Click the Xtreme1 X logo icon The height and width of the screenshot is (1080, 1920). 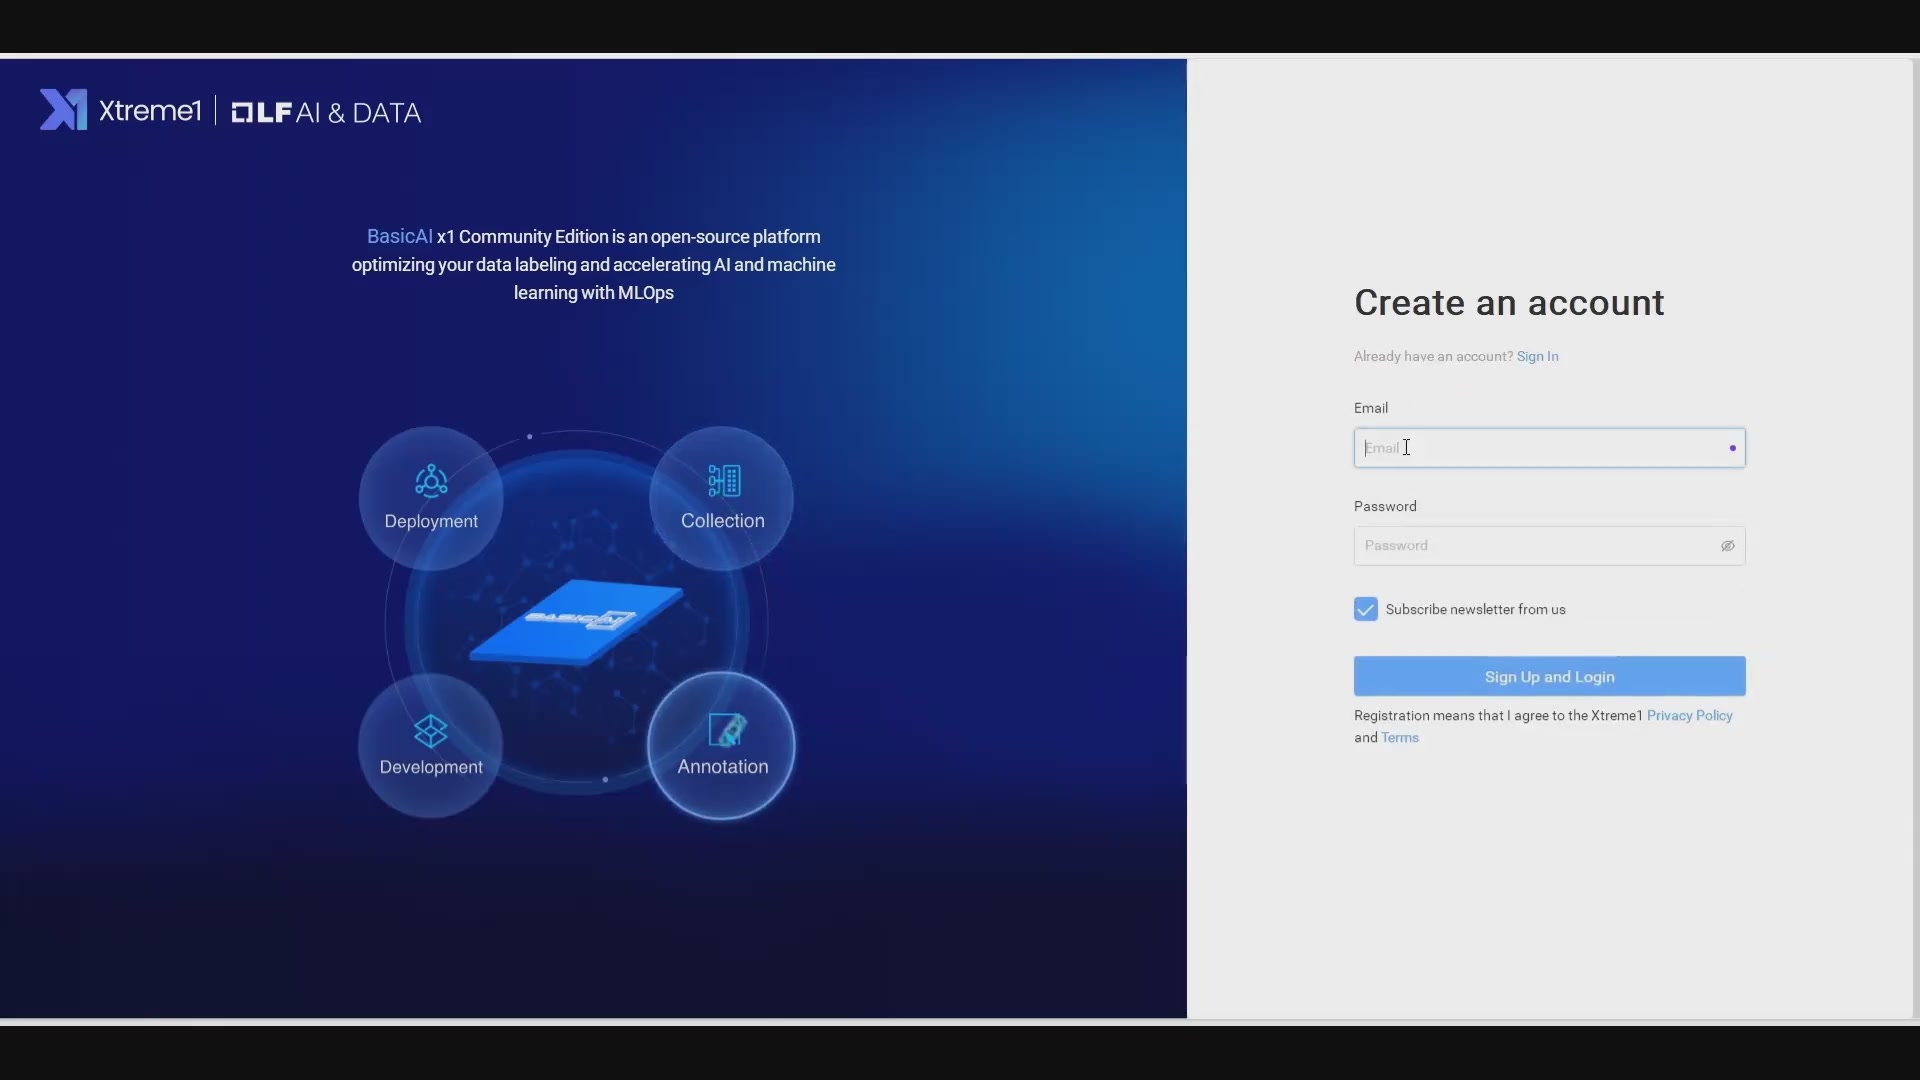click(x=63, y=110)
